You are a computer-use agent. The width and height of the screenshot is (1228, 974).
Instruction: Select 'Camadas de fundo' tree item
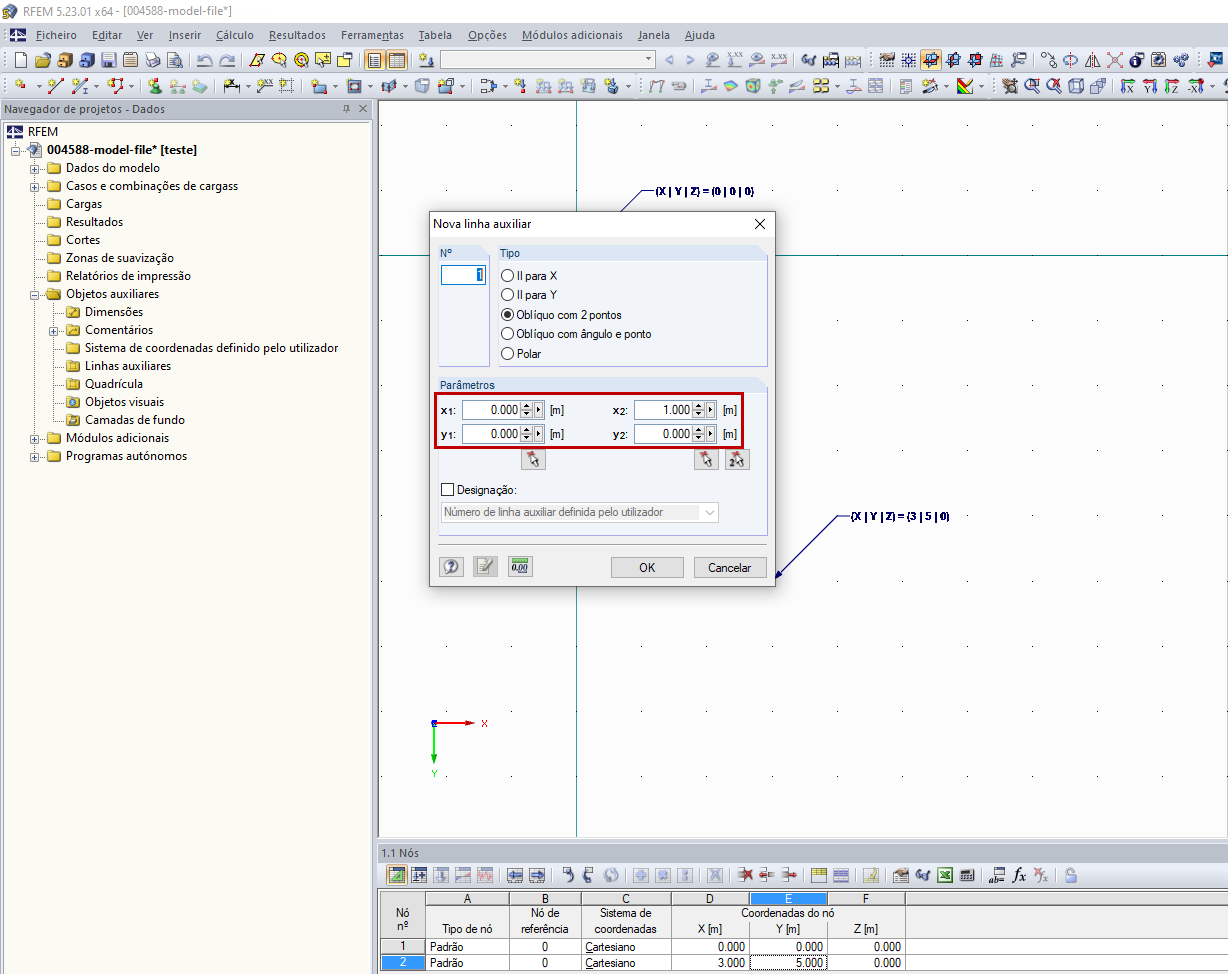pos(135,420)
